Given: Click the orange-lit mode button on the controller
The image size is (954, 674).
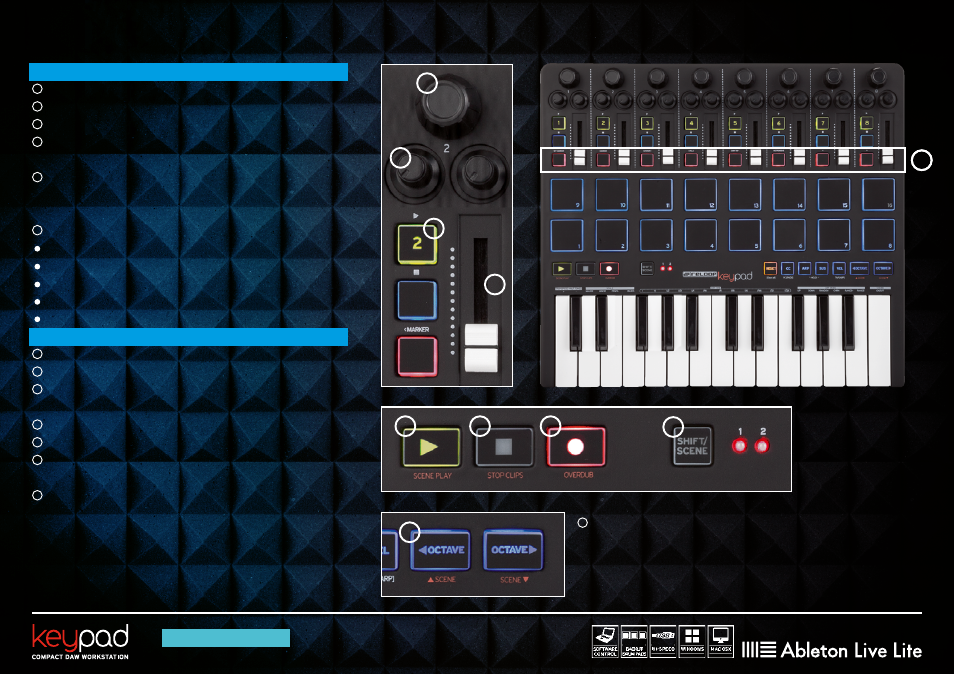Looking at the screenshot, I should coord(770,268).
